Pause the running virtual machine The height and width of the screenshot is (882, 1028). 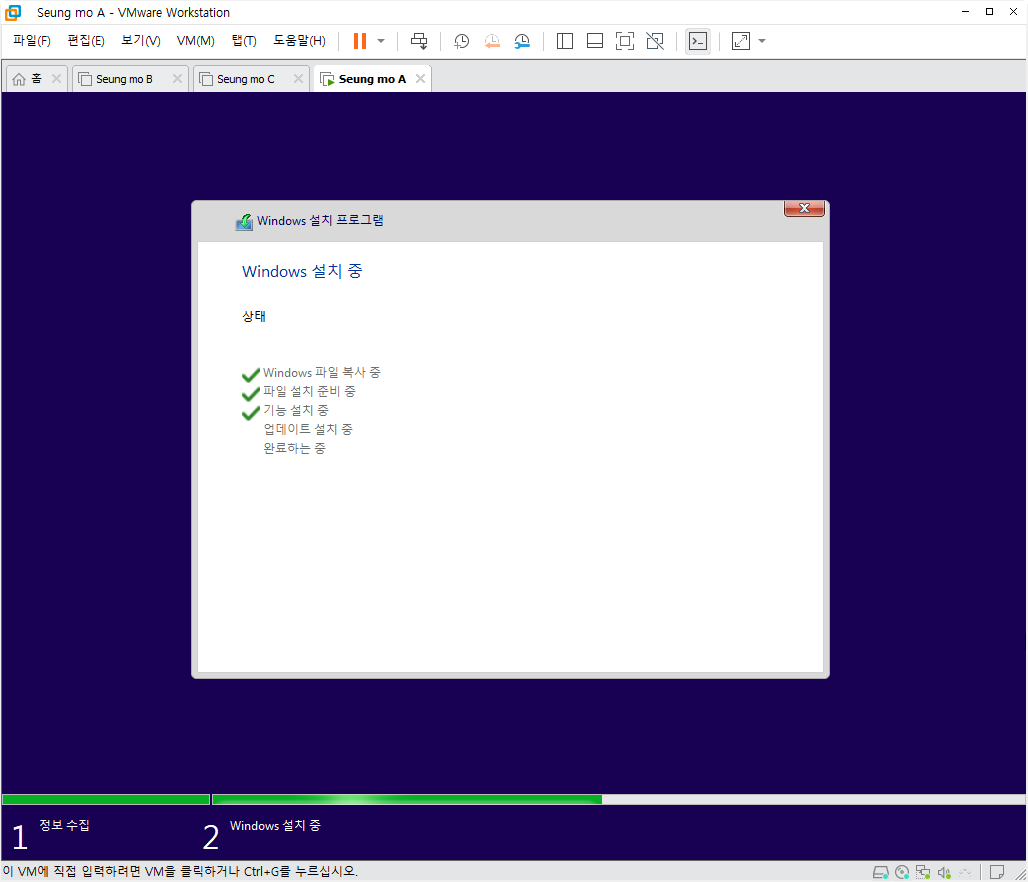pos(360,41)
